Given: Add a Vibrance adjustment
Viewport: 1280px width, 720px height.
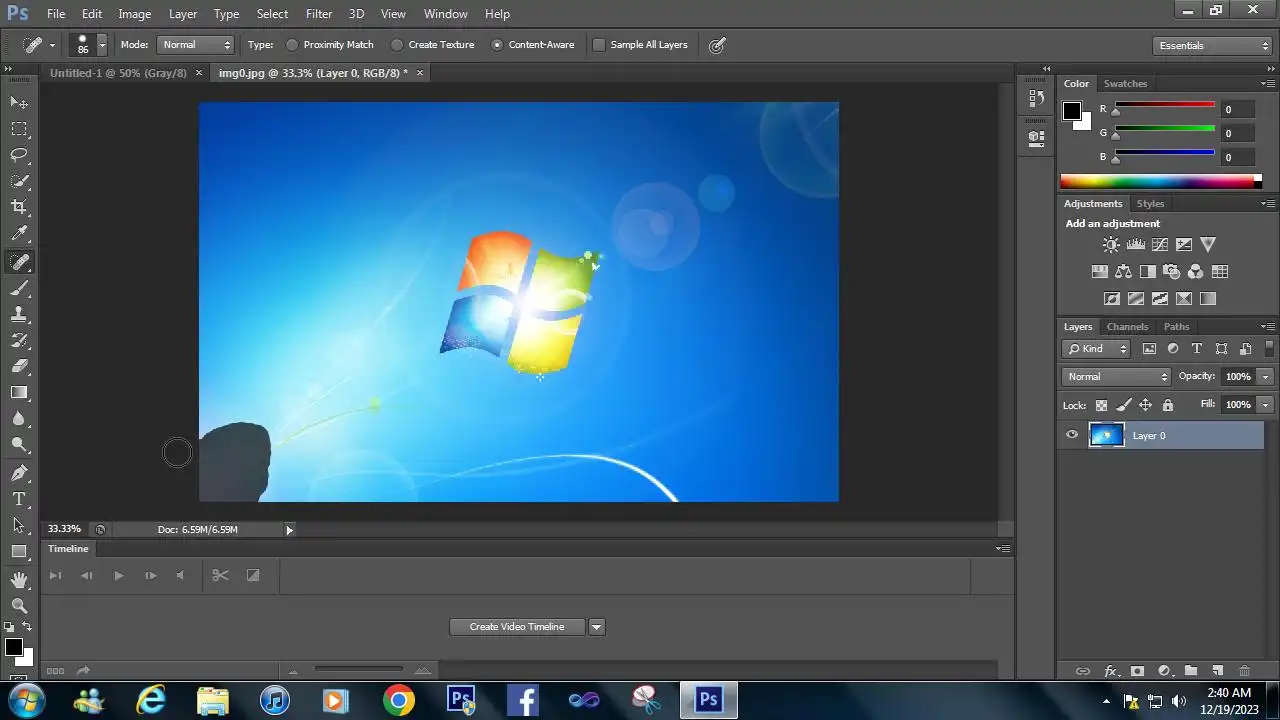Looking at the screenshot, I should click(x=1208, y=244).
